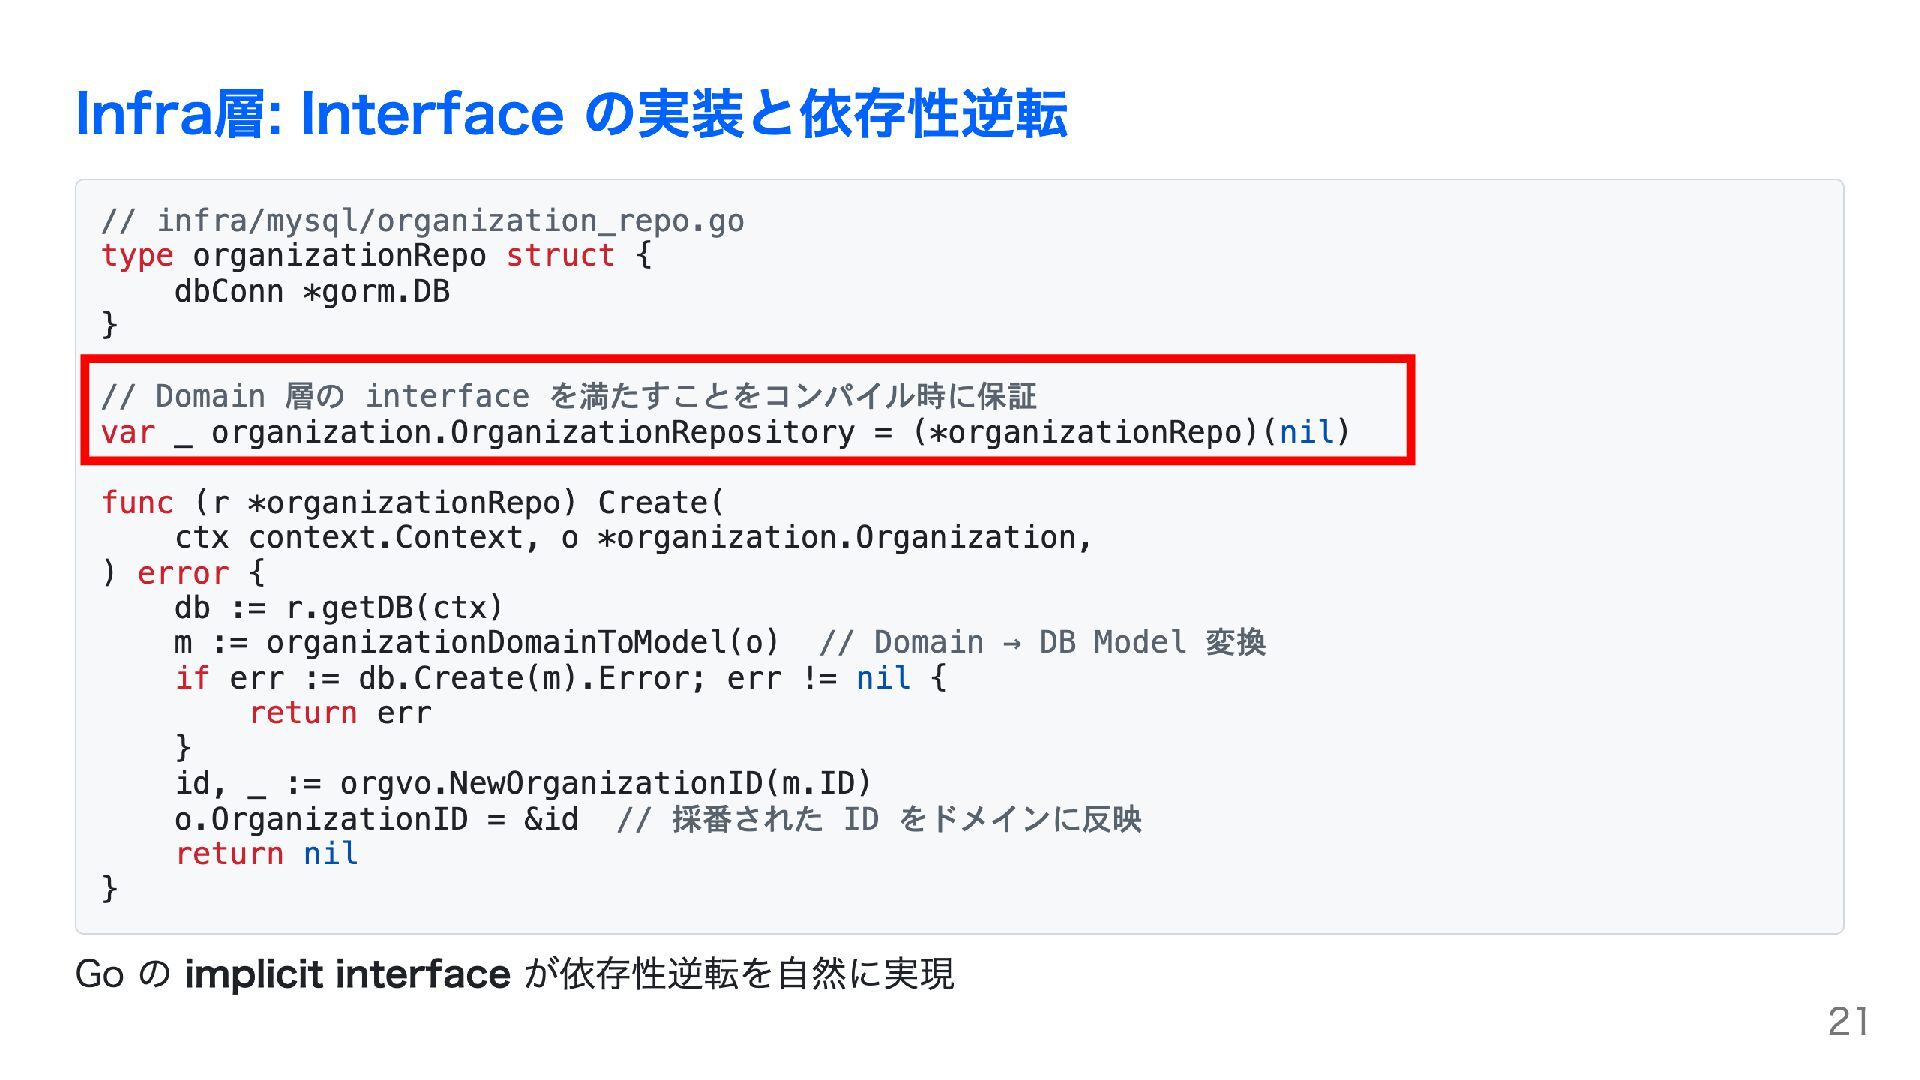1920x1080 pixels.
Task: Click the 'dbConn *gorm.DB' field line
Action: coord(311,292)
